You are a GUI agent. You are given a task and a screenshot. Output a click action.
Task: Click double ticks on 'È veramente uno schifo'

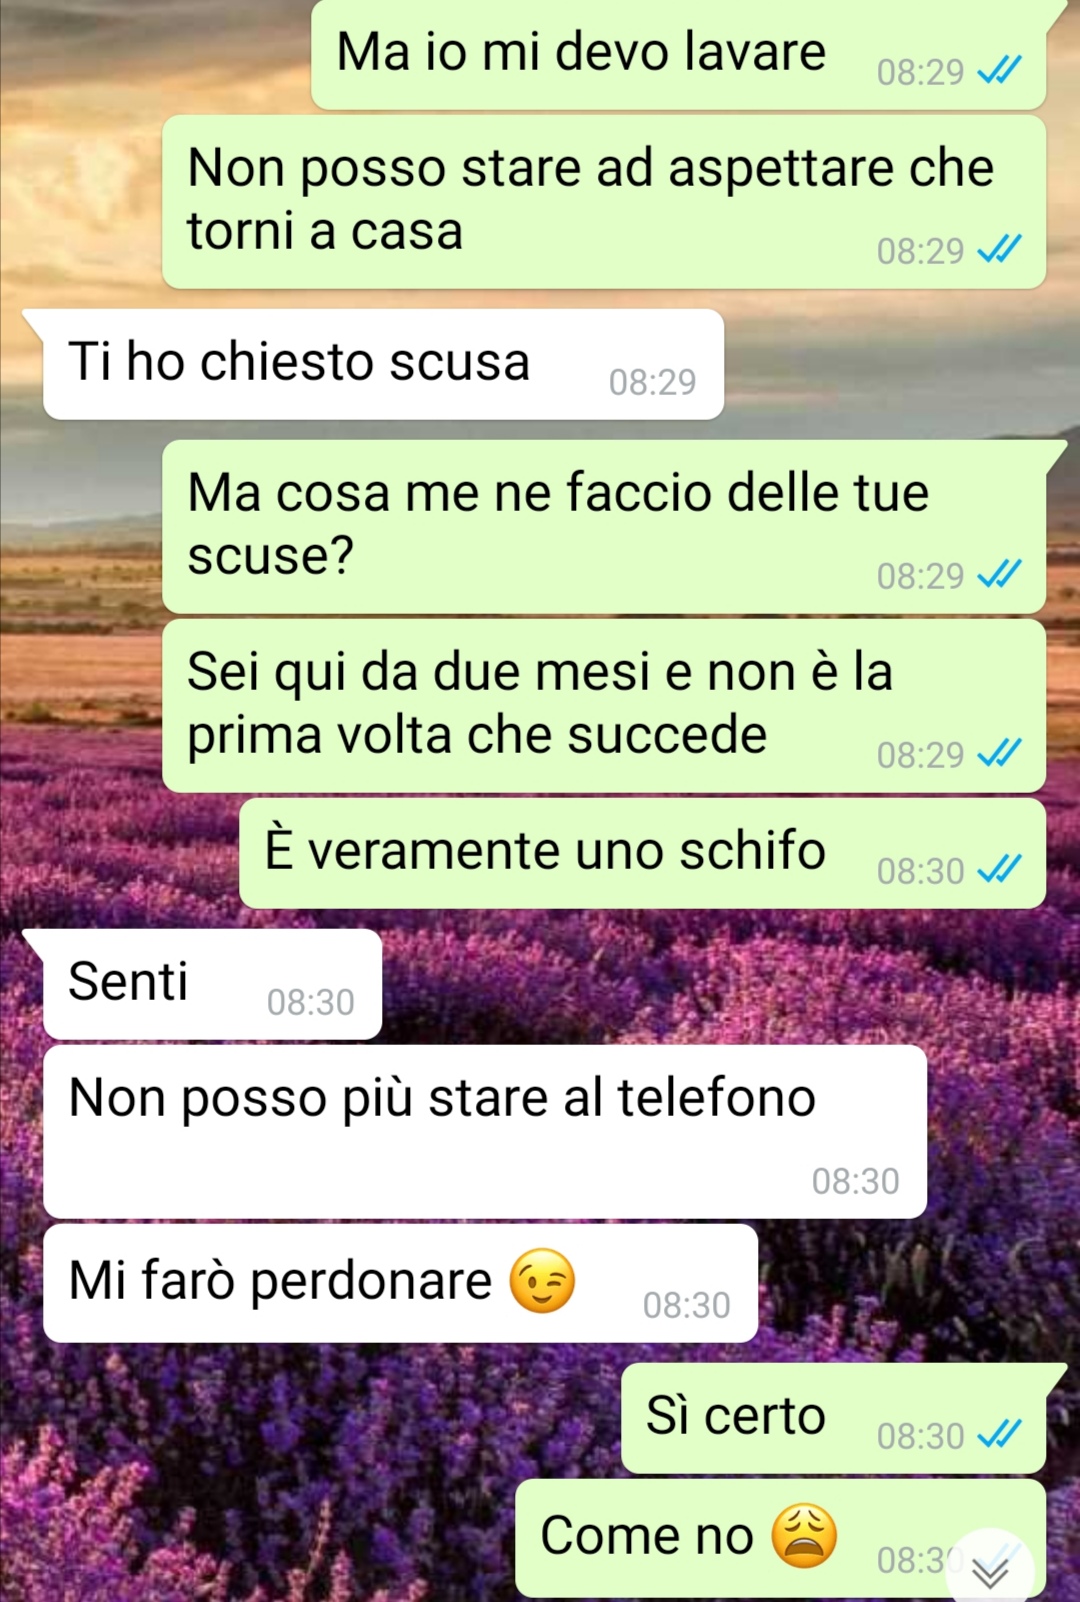[999, 870]
